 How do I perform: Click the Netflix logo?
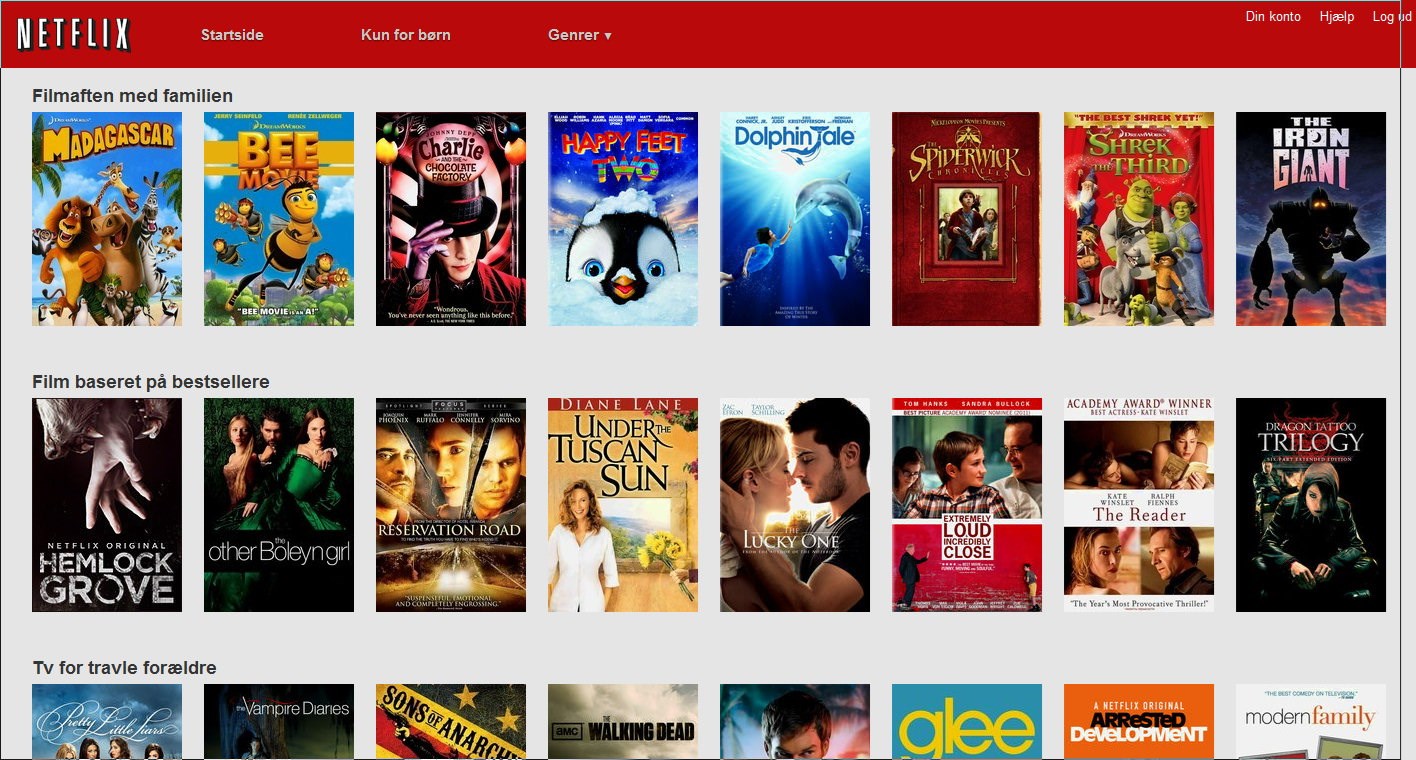pyautogui.click(x=74, y=35)
